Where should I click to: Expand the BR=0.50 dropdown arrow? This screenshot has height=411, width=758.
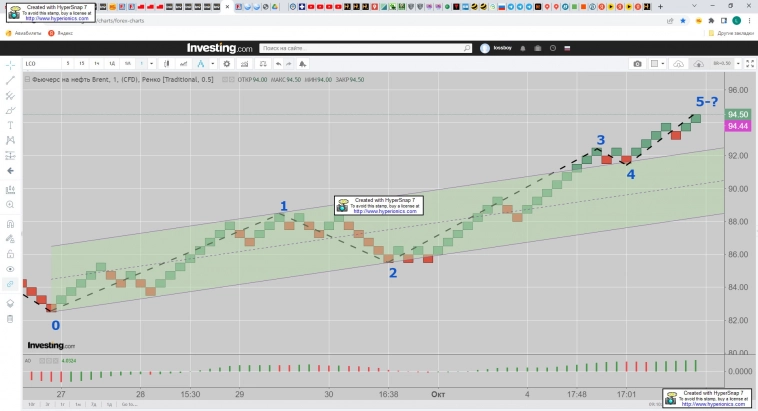tap(738, 64)
